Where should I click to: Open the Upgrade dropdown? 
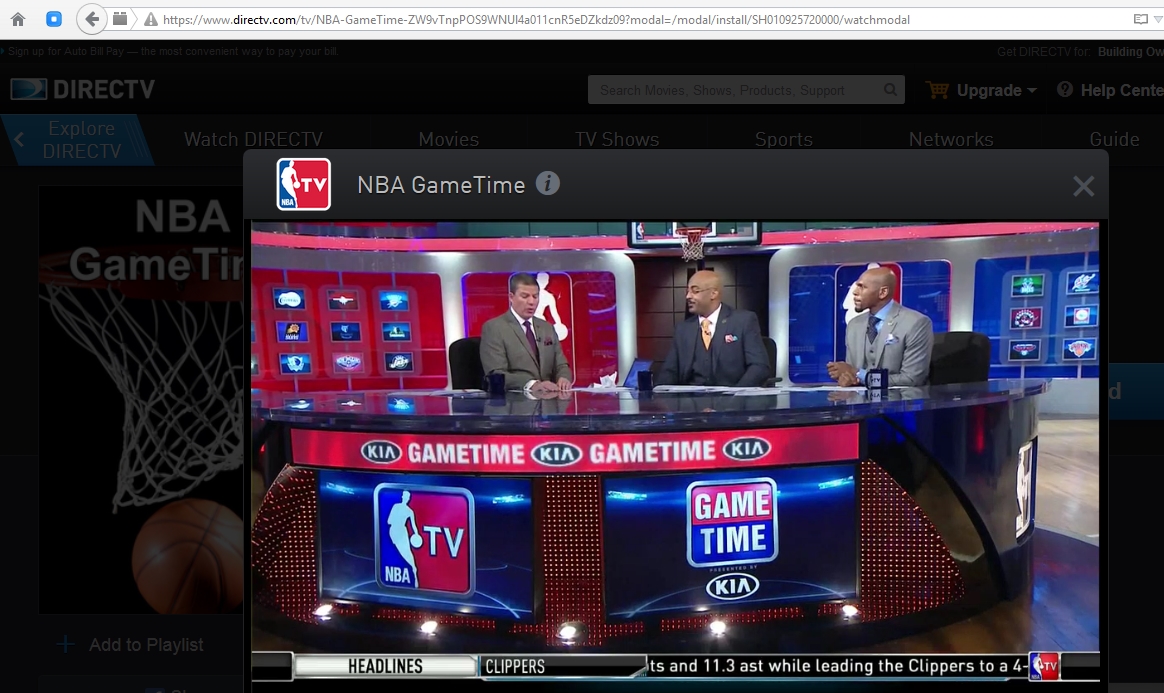pyautogui.click(x=995, y=91)
